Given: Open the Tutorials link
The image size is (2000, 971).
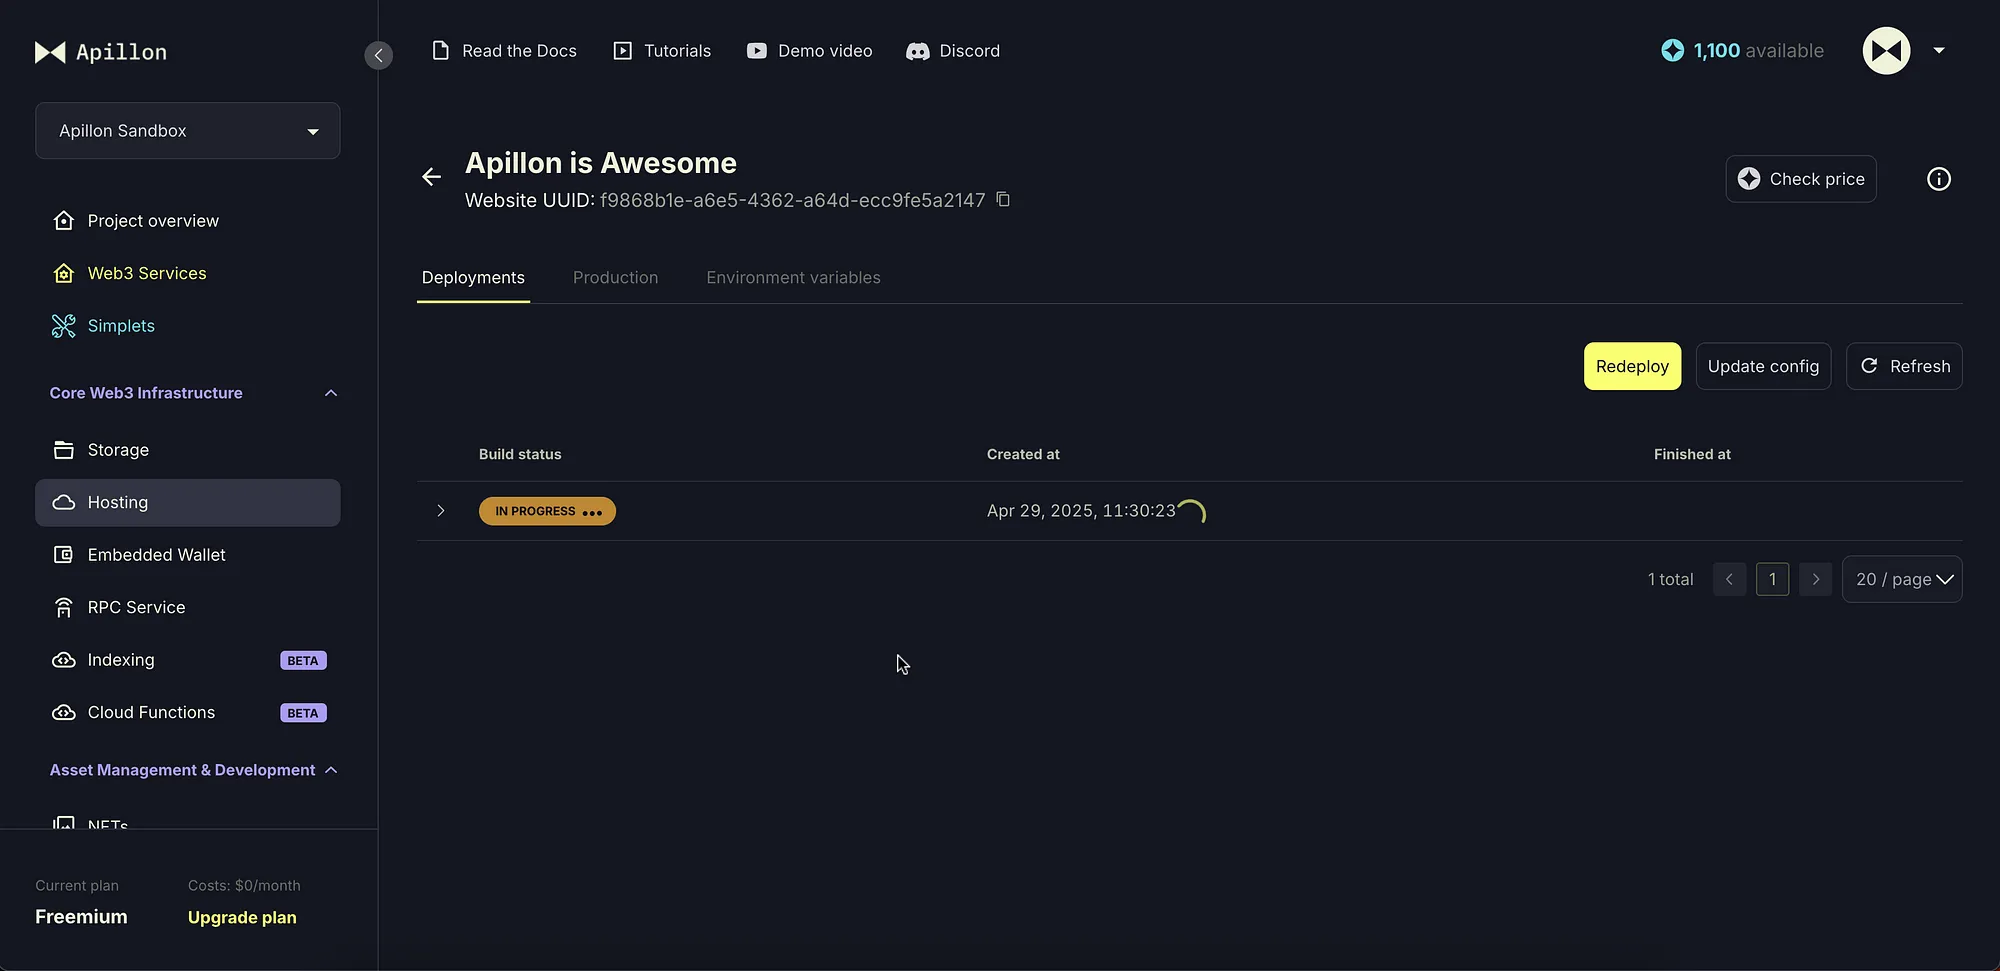Looking at the screenshot, I should 661,51.
